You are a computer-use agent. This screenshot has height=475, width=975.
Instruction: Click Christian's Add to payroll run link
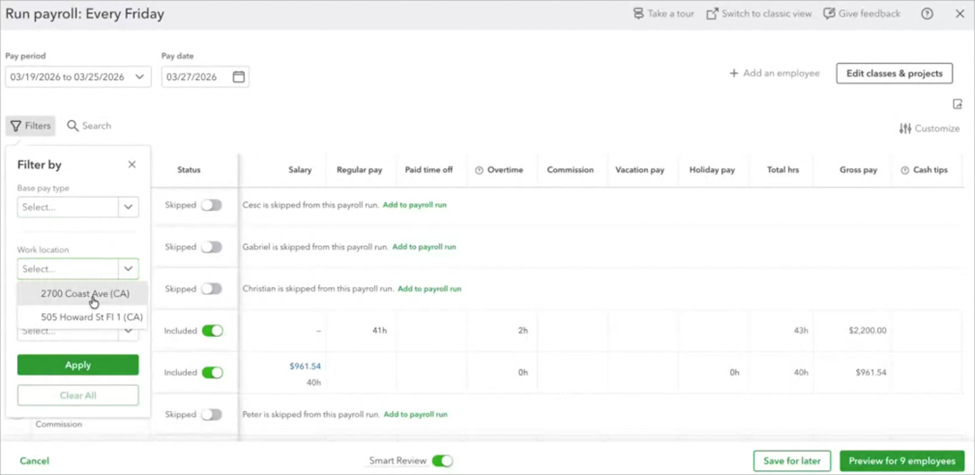pos(429,289)
